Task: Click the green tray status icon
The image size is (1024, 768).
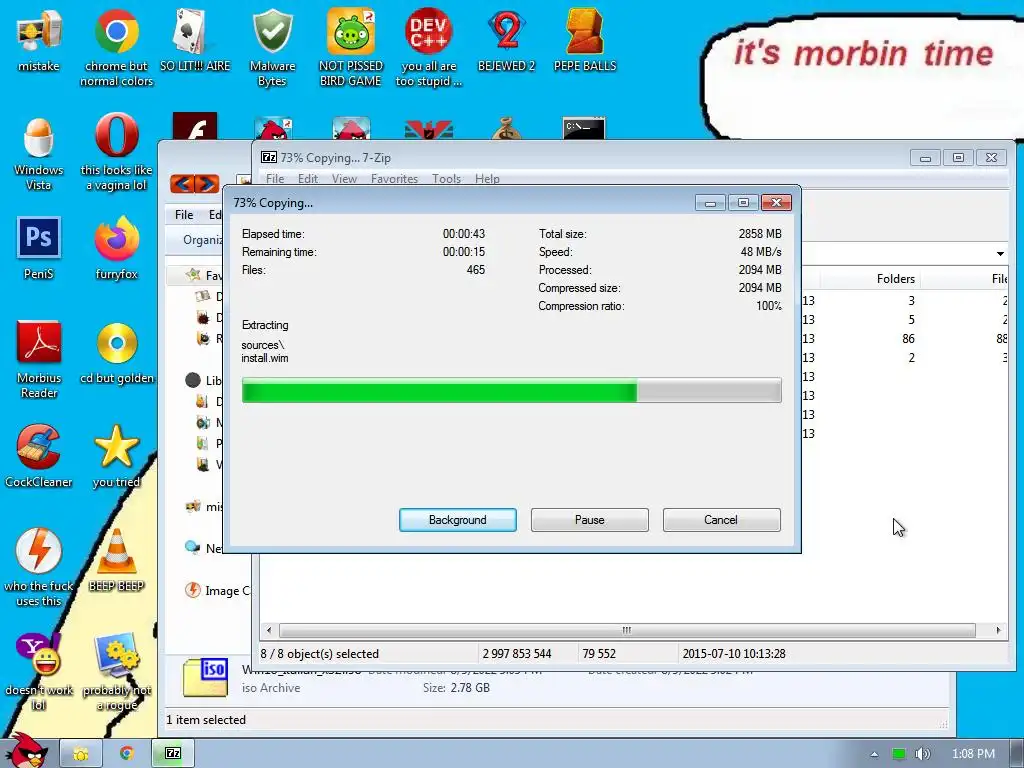Action: 899,754
